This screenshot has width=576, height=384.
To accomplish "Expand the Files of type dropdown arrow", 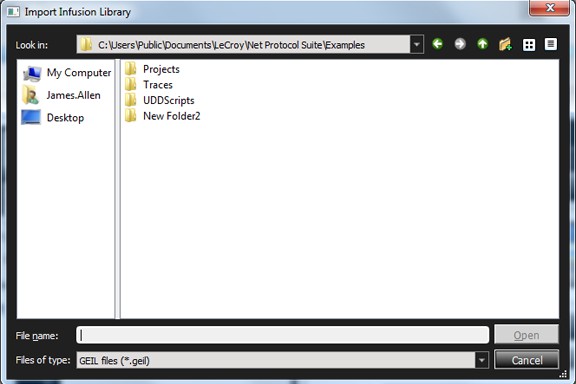I will [482, 360].
